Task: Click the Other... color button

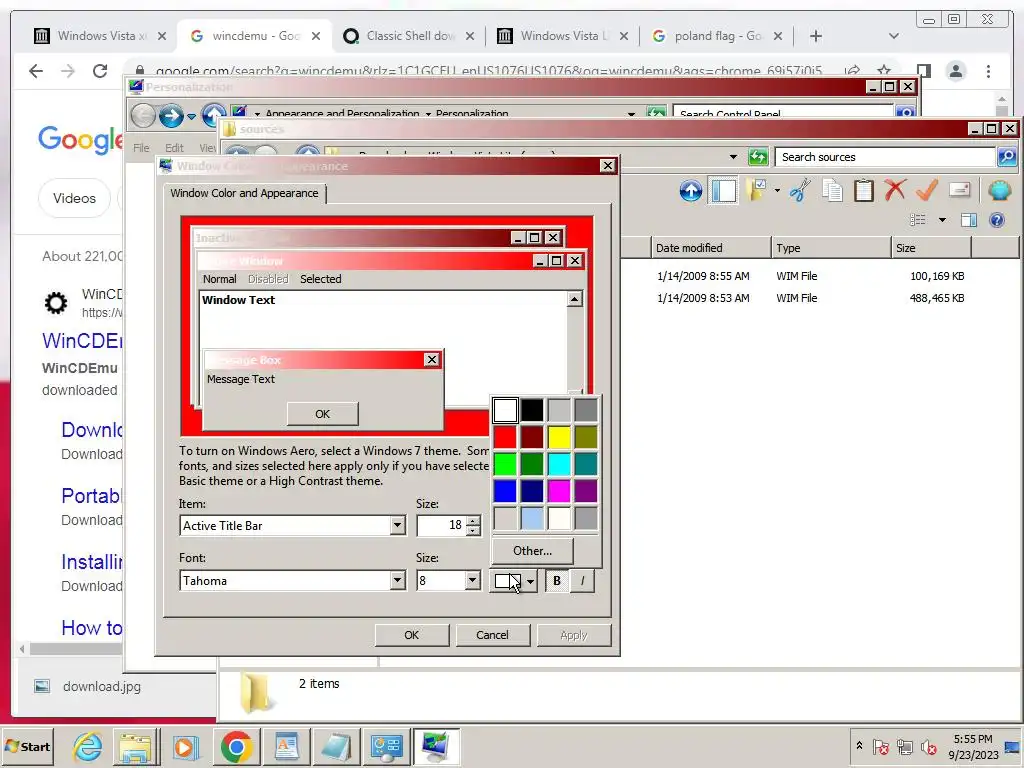Action: [532, 551]
